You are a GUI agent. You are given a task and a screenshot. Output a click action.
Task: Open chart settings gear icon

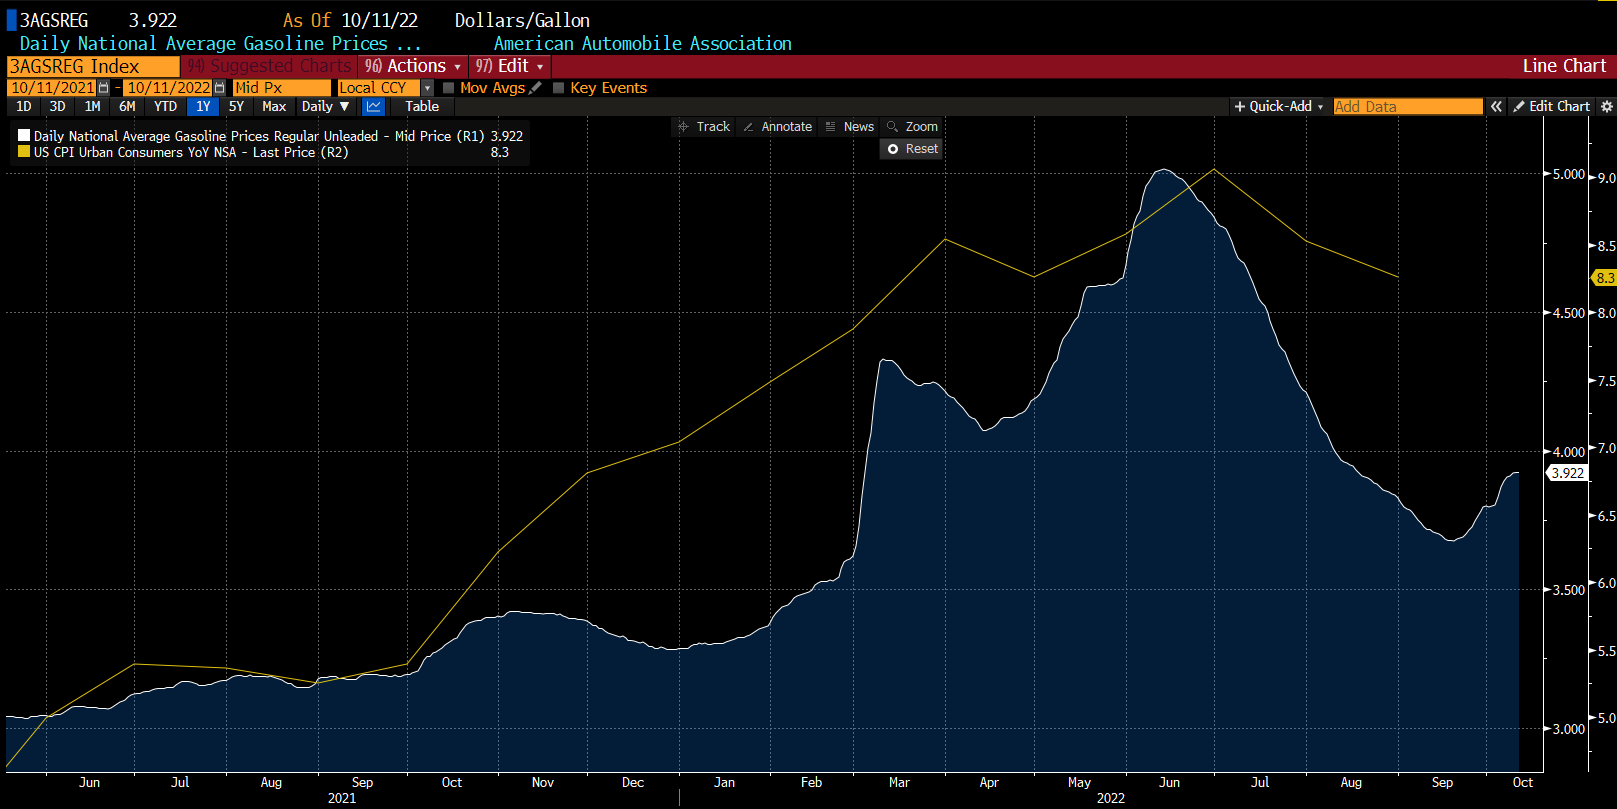click(1606, 106)
